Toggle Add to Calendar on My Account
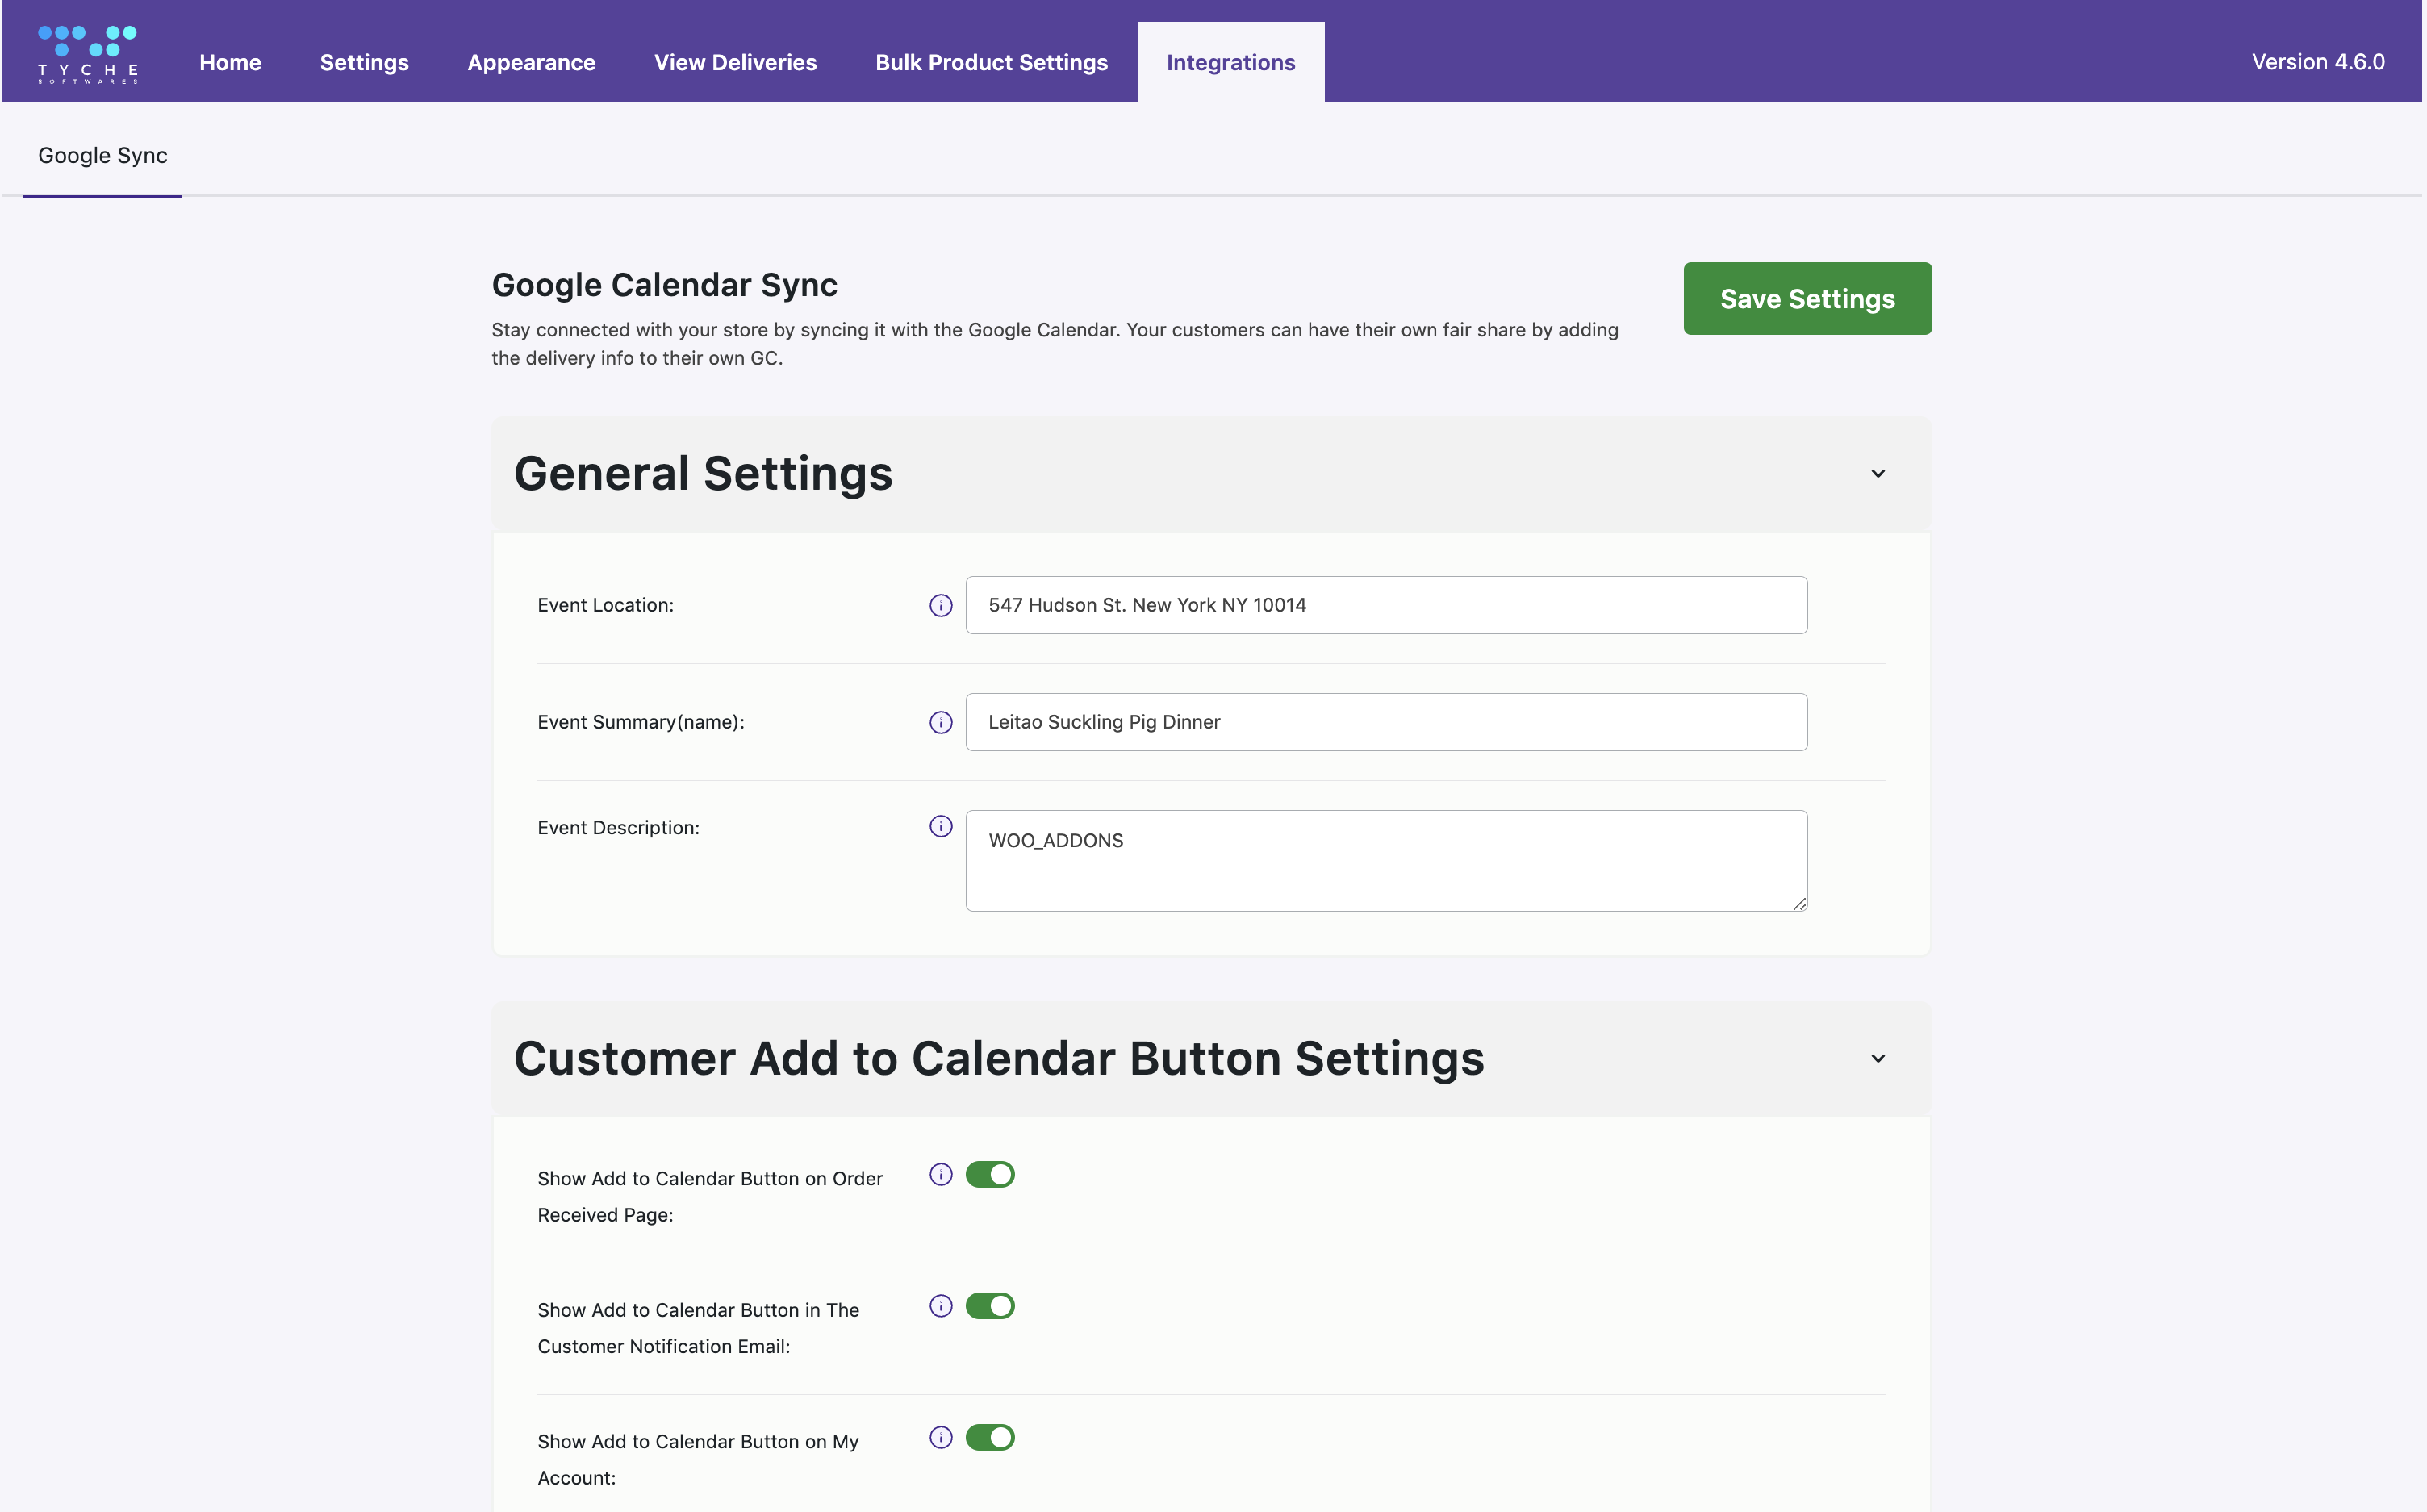Screen dimensions: 2427x1512 990,1437
